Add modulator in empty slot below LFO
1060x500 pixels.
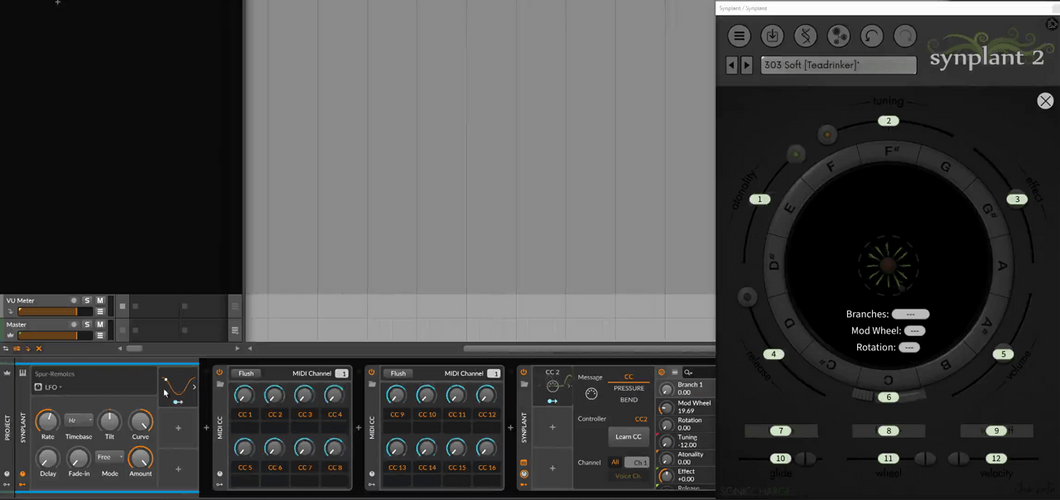178,428
